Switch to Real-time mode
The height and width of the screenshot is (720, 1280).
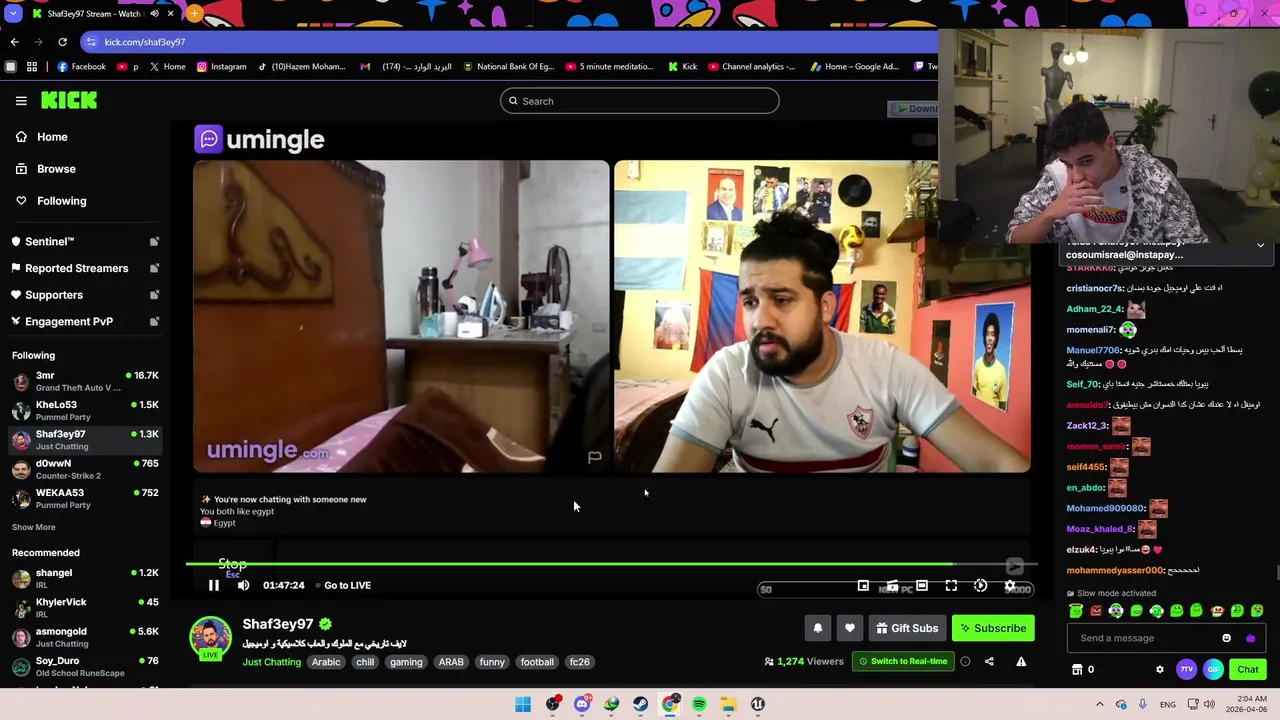tap(901, 661)
